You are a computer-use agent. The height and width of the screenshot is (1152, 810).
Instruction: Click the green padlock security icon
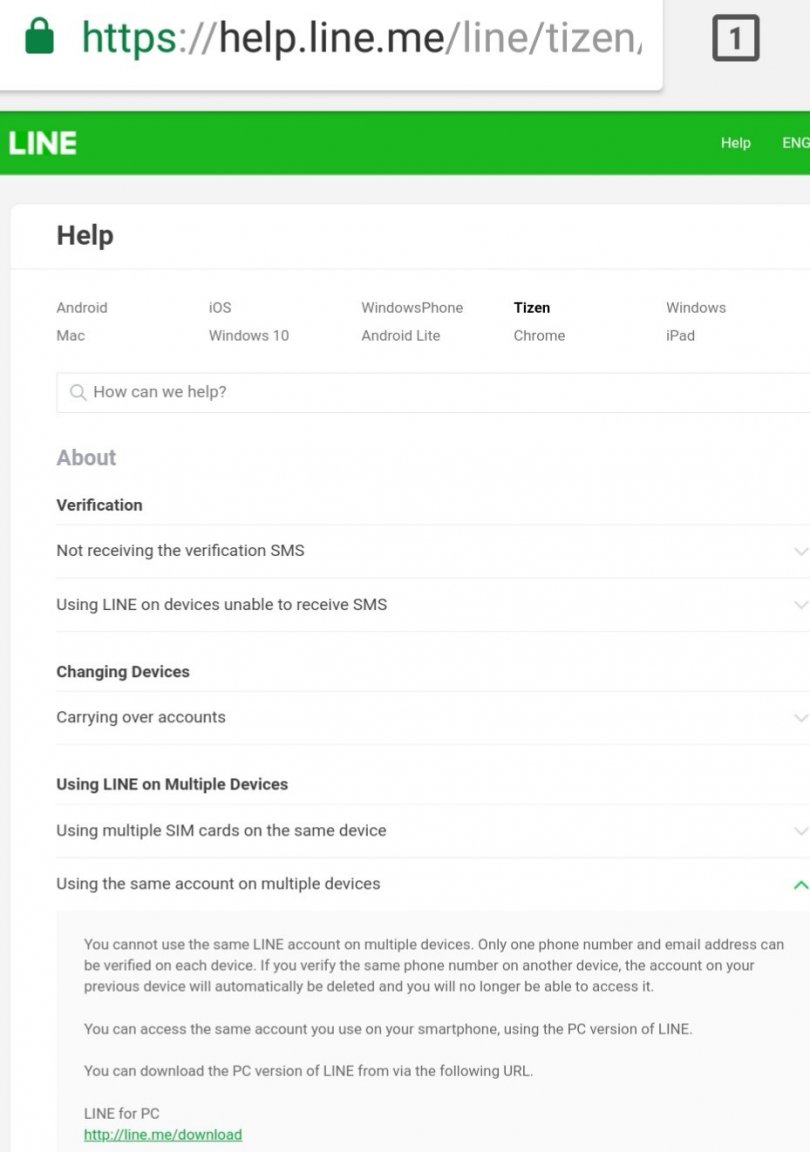(40, 37)
